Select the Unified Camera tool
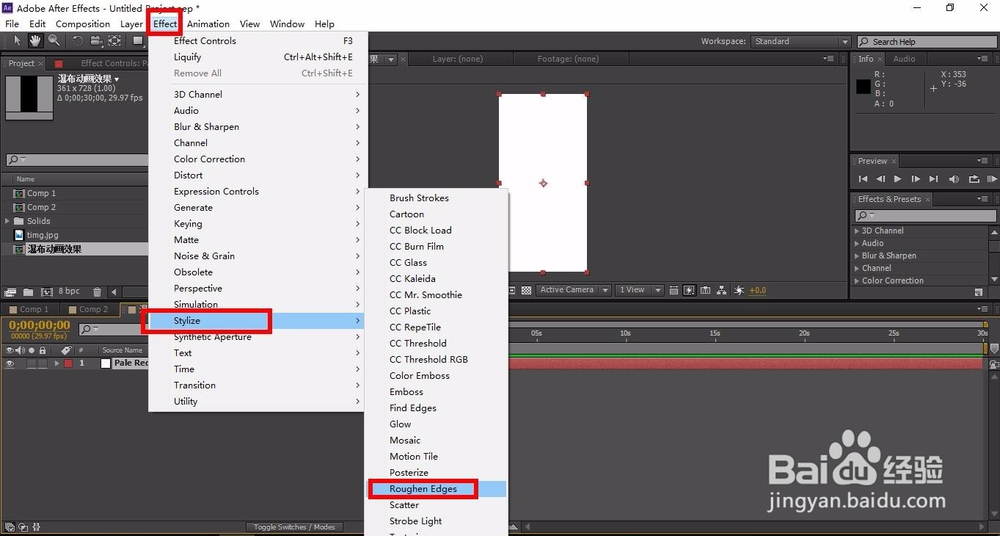1000x536 pixels. pyautogui.click(x=96, y=41)
